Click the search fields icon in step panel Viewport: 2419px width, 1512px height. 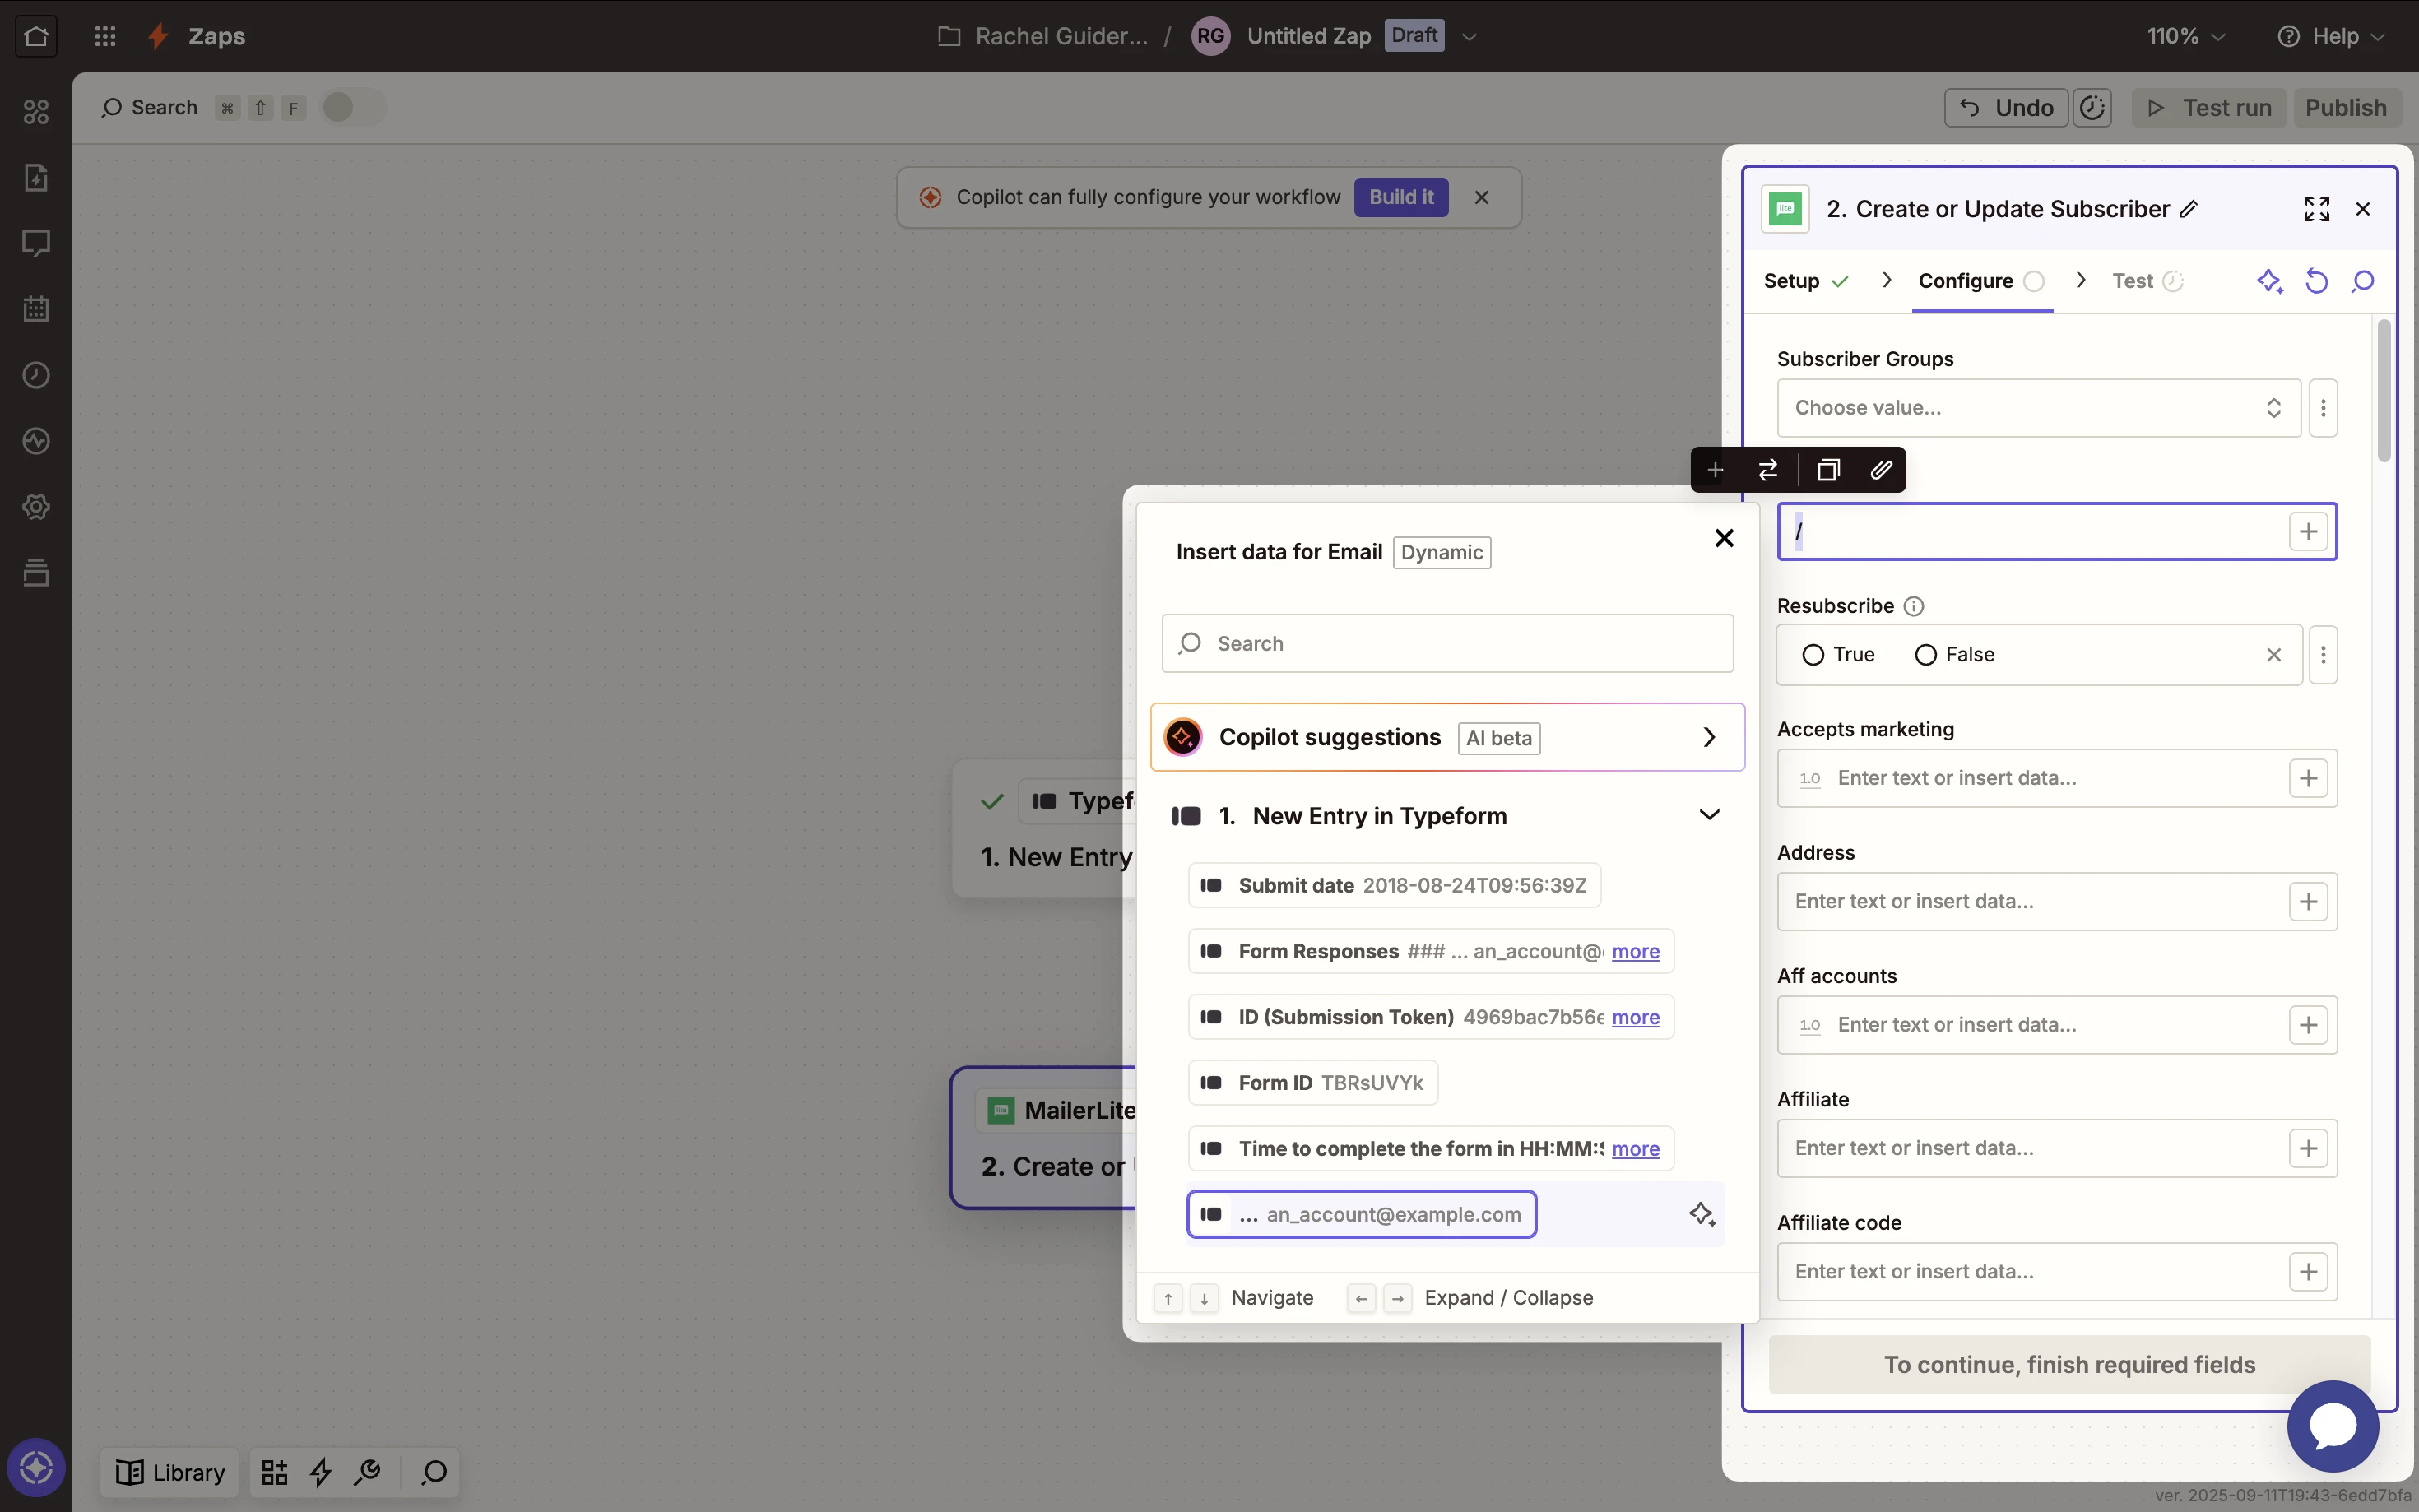2363,281
